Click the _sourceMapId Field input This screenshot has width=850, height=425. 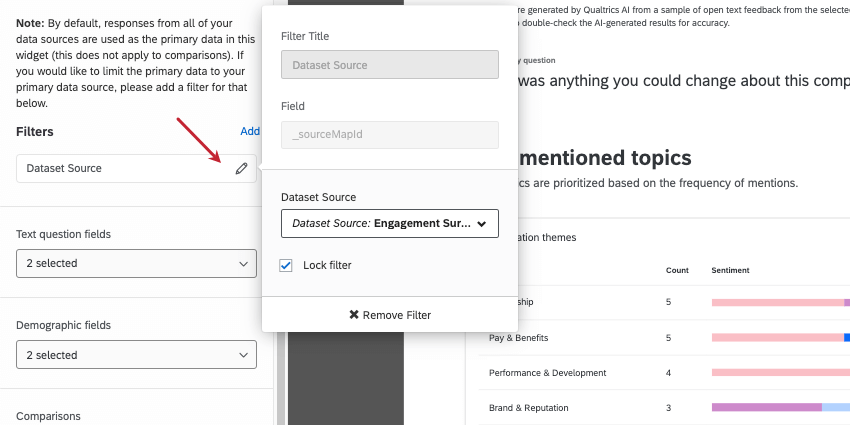tap(390, 135)
